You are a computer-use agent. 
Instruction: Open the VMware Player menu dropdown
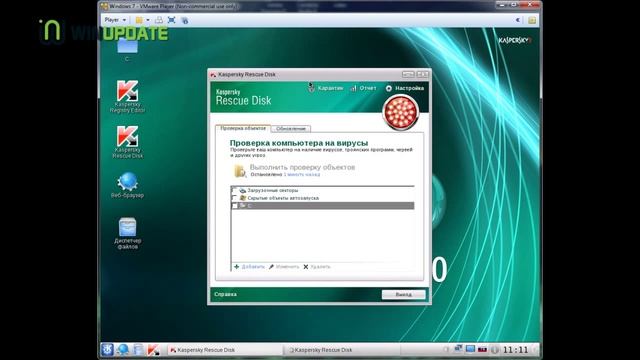click(x=115, y=20)
